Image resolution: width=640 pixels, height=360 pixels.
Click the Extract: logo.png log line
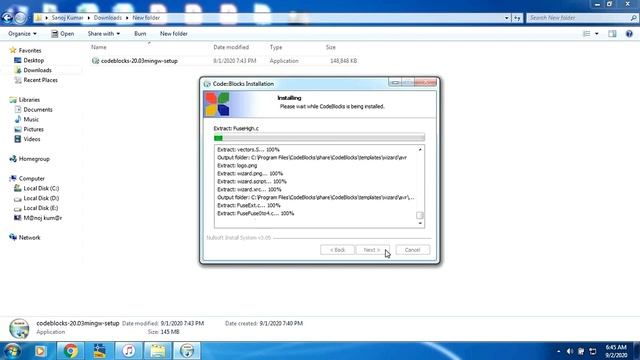[x=237, y=166]
